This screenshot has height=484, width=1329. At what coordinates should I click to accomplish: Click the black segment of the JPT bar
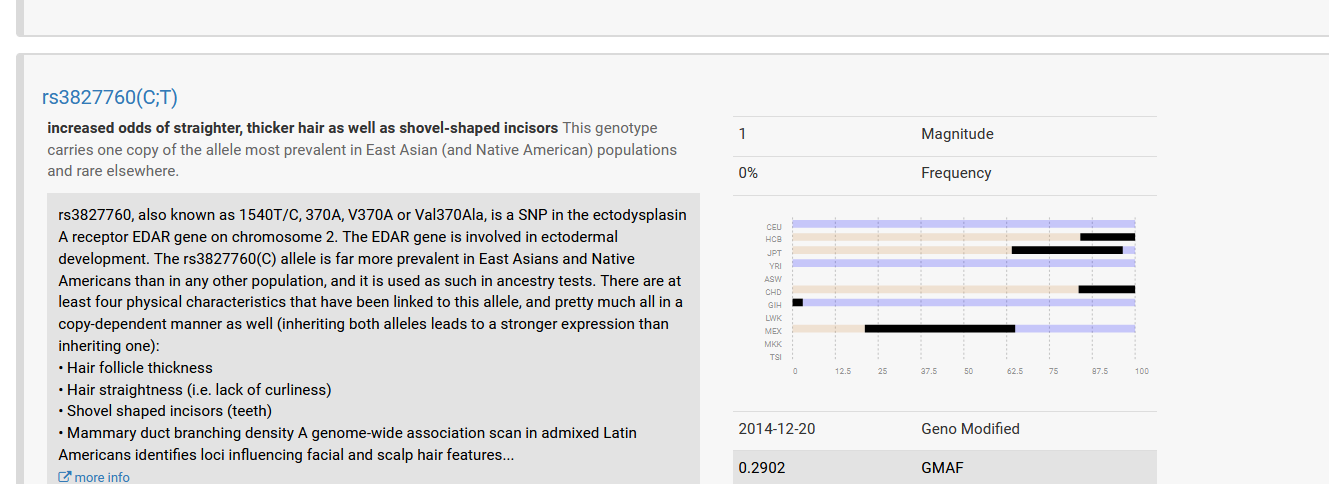pyautogui.click(x=1067, y=250)
